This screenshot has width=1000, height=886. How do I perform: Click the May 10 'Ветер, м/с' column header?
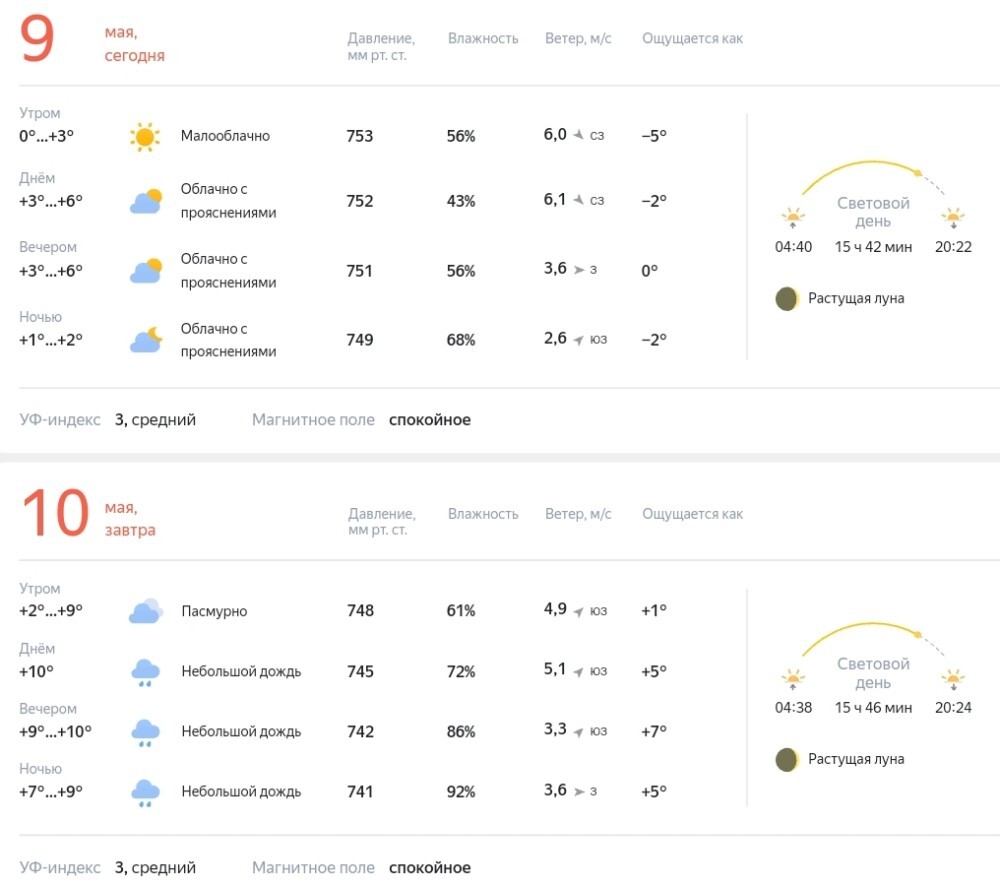[578, 513]
